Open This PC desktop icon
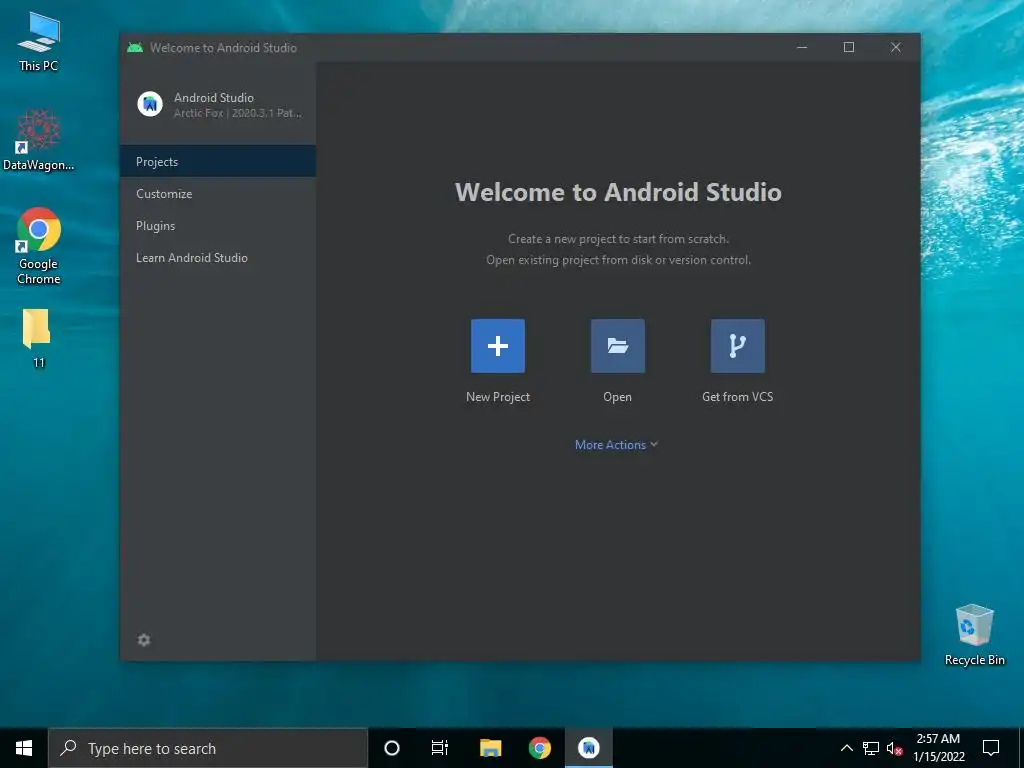Screen dimensions: 1024x768 (39, 40)
